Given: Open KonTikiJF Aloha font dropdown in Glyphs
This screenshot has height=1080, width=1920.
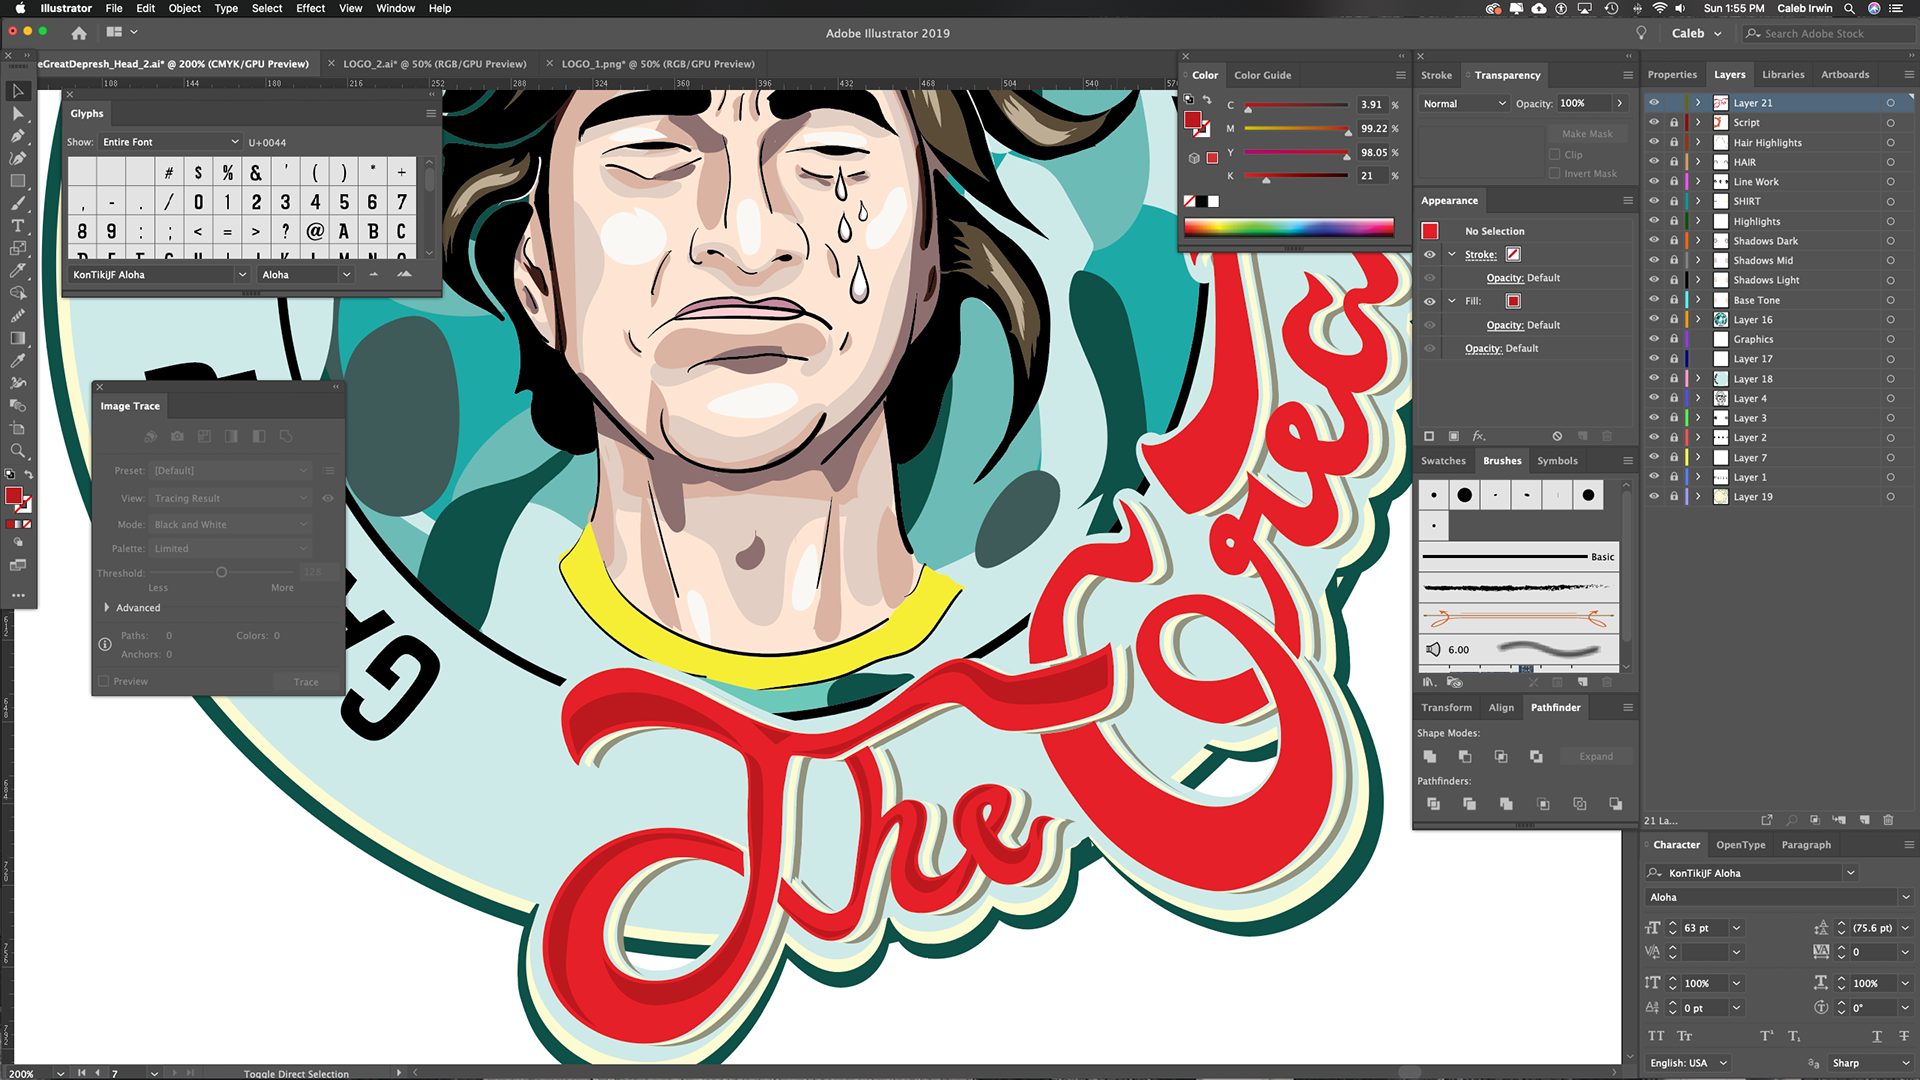Looking at the screenshot, I should point(159,275).
